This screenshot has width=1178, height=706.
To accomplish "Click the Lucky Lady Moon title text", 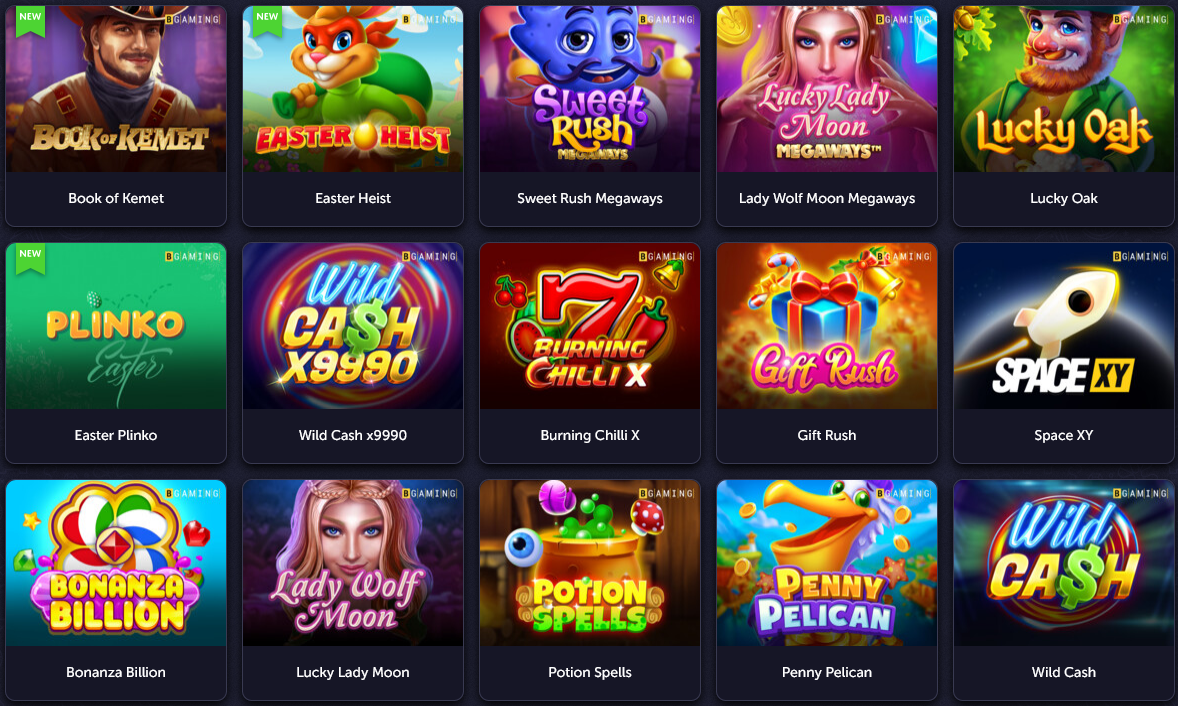I will coord(353,672).
